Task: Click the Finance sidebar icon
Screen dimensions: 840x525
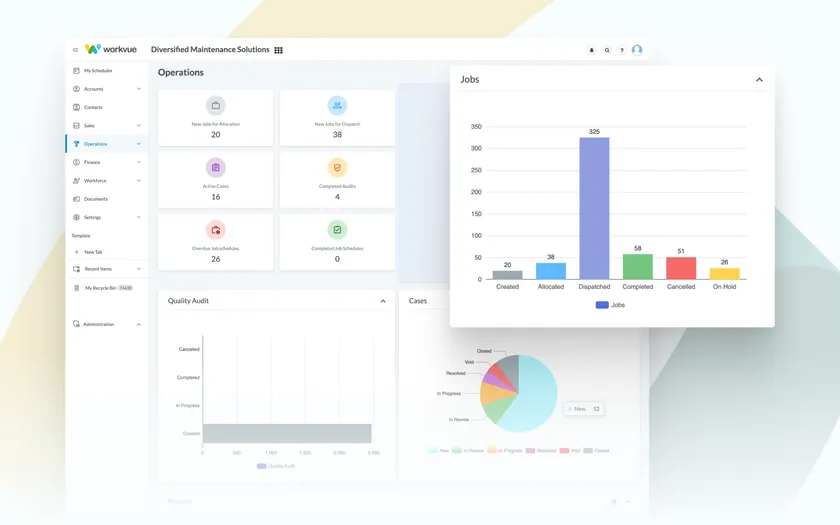Action: tap(76, 162)
